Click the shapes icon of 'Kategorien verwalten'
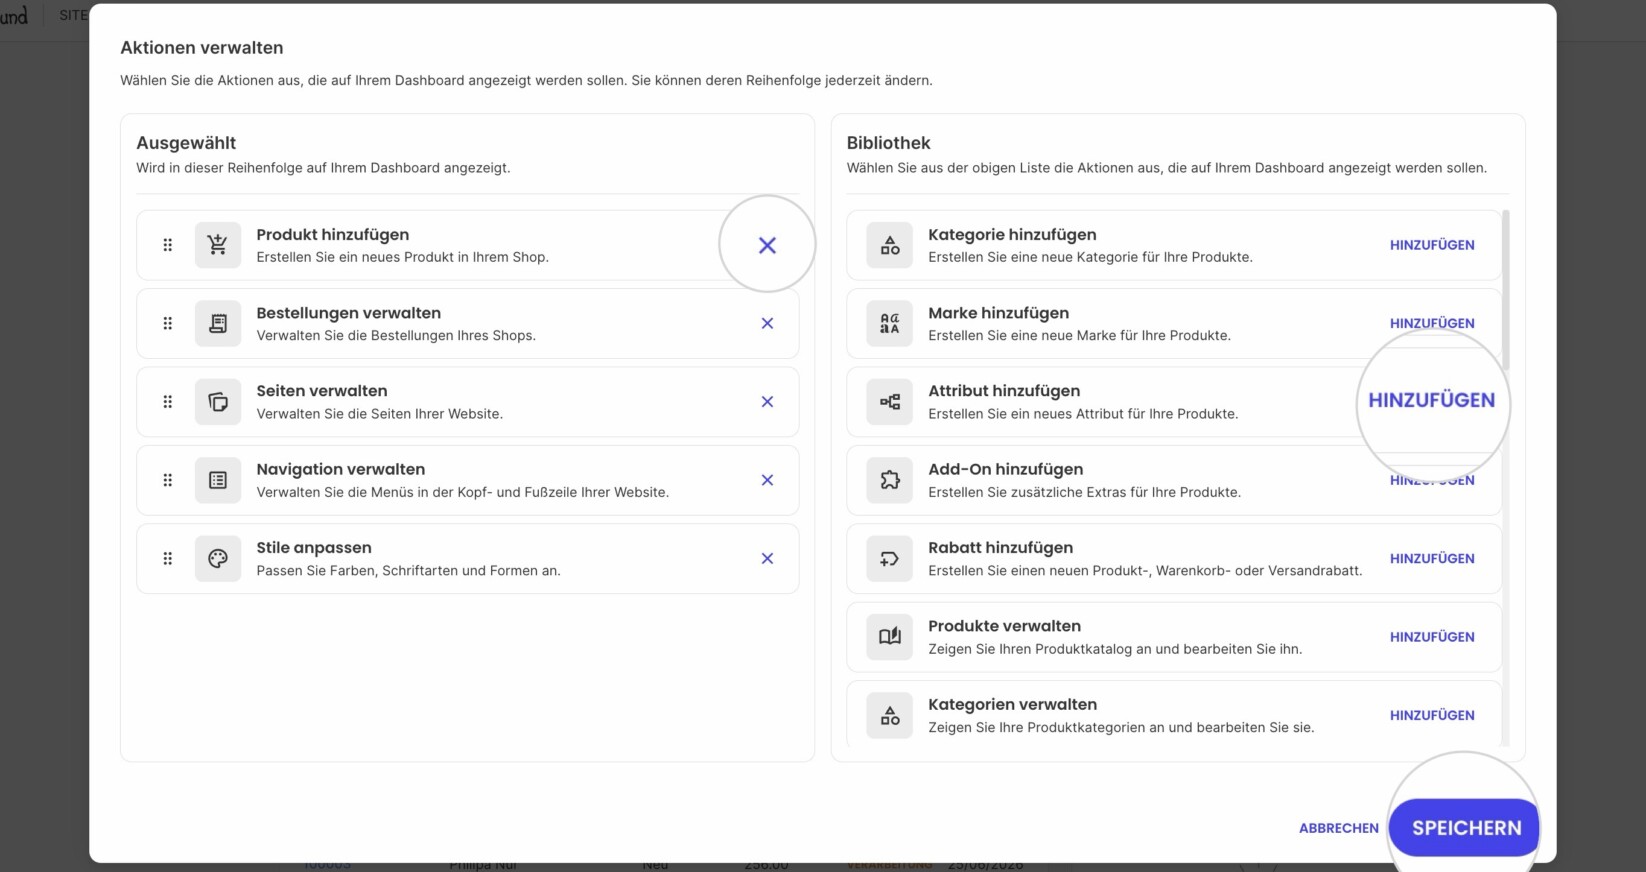Screen dimensions: 1646x872 [x=890, y=716]
